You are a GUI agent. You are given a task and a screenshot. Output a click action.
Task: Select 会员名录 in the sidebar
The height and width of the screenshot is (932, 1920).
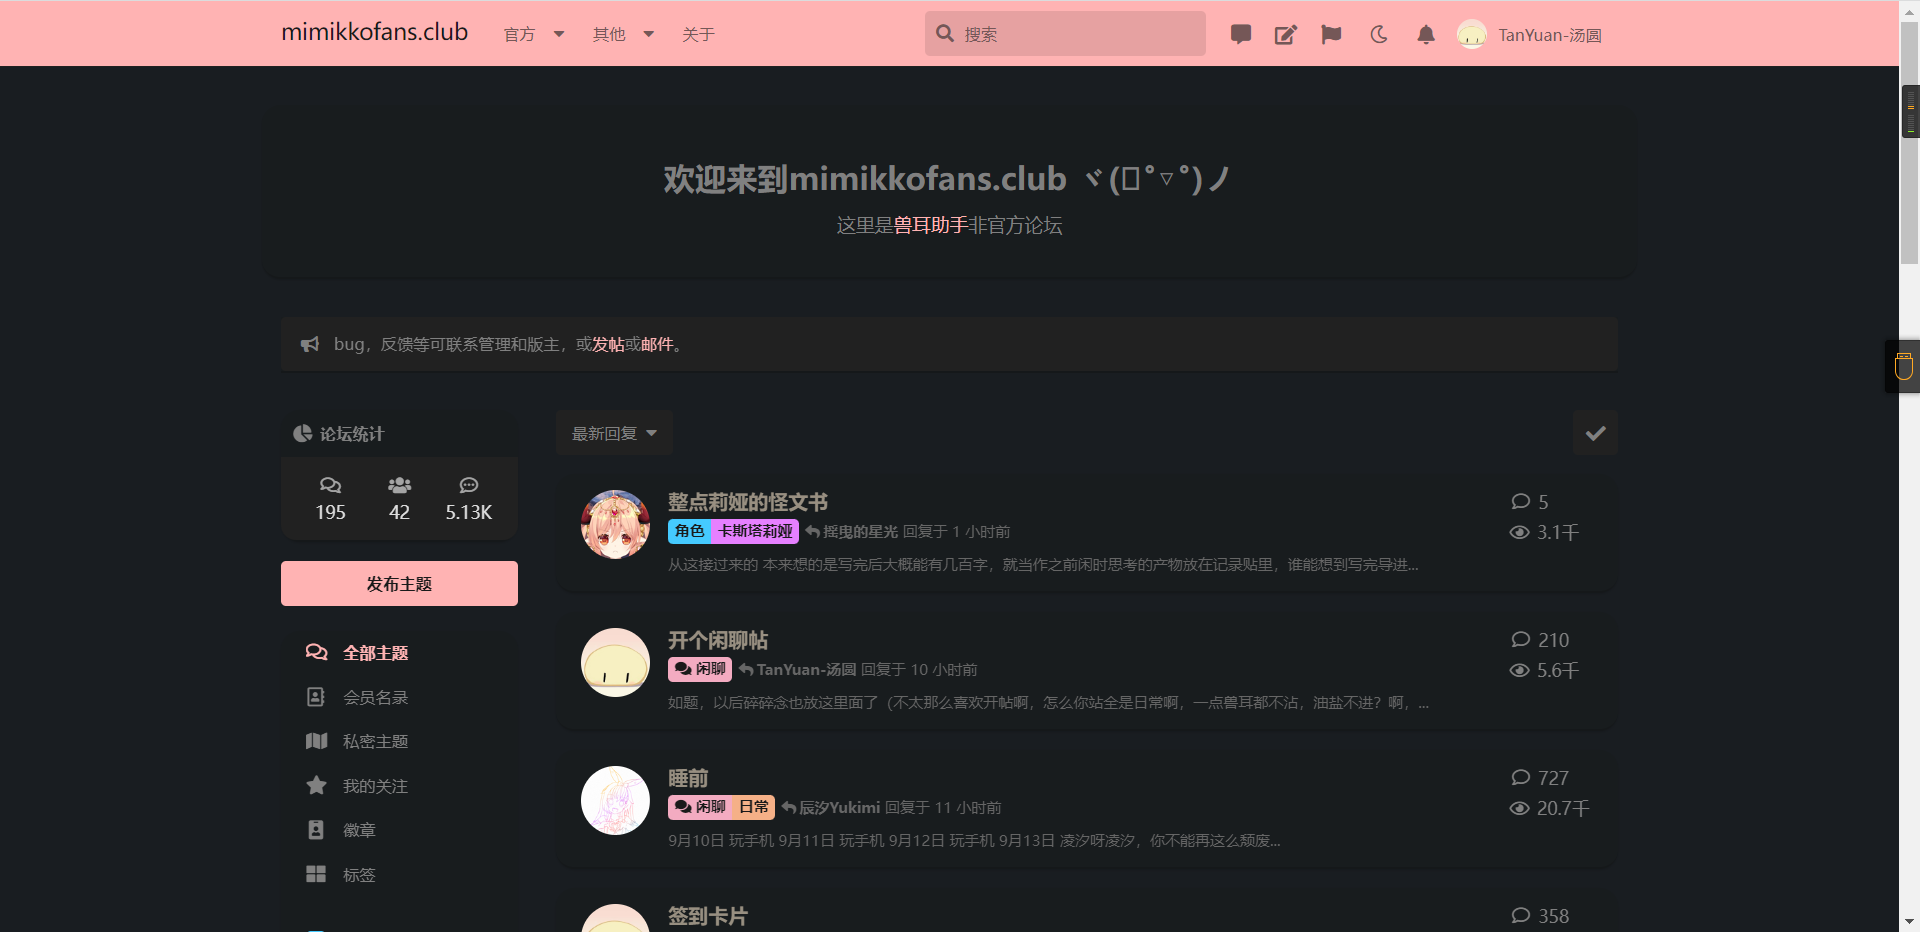[x=375, y=697]
